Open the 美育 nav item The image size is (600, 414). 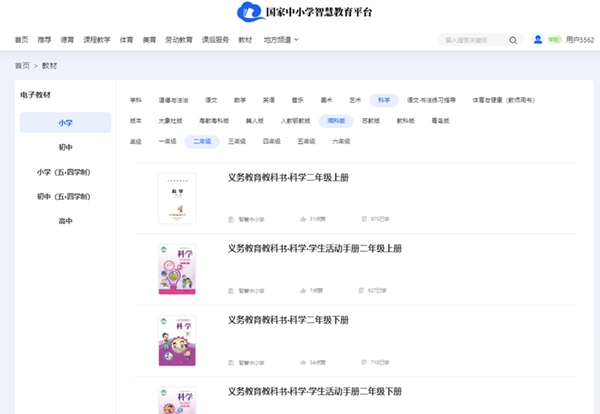[149, 40]
